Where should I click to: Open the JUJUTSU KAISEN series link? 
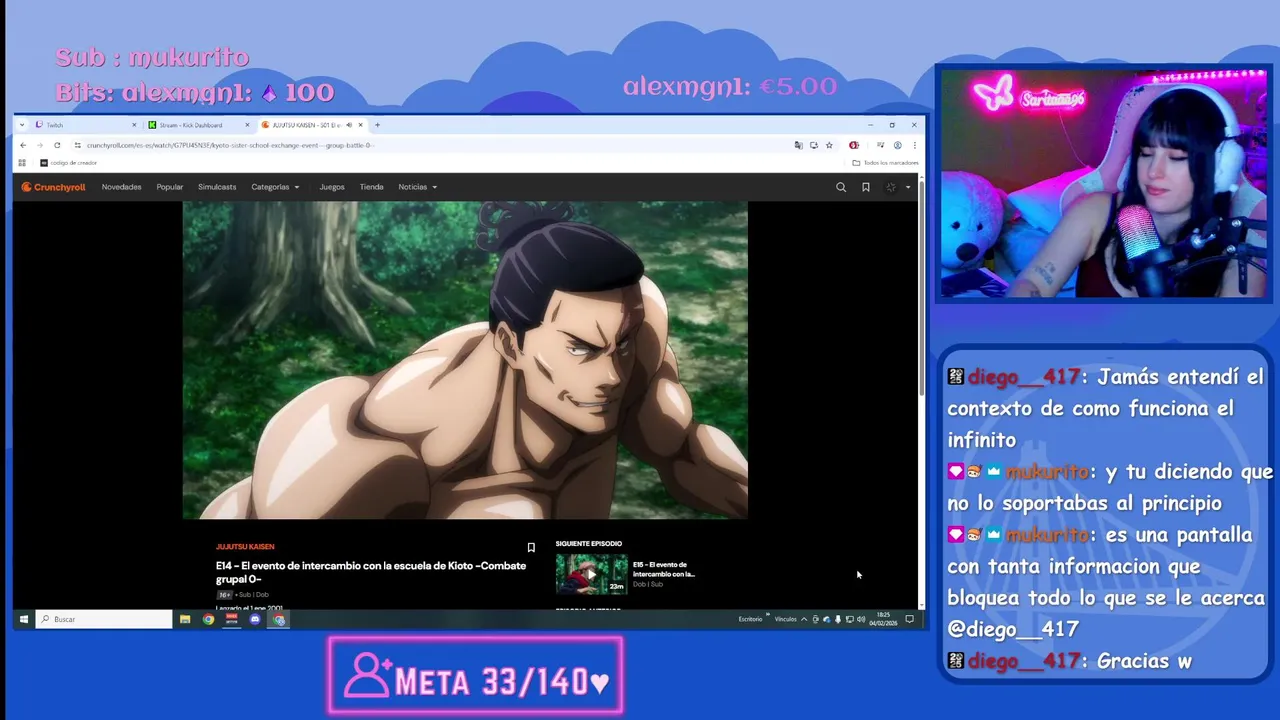[245, 547]
